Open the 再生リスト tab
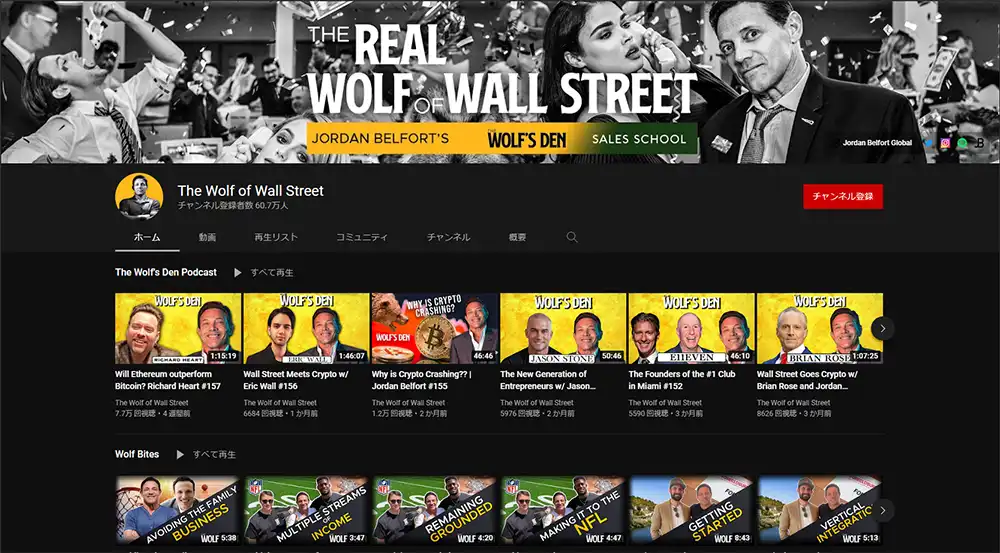This screenshot has height=553, width=1000. [x=276, y=237]
